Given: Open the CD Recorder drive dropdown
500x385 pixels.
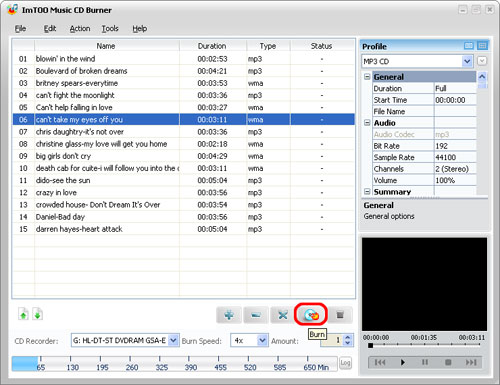Looking at the screenshot, I should point(173,340).
